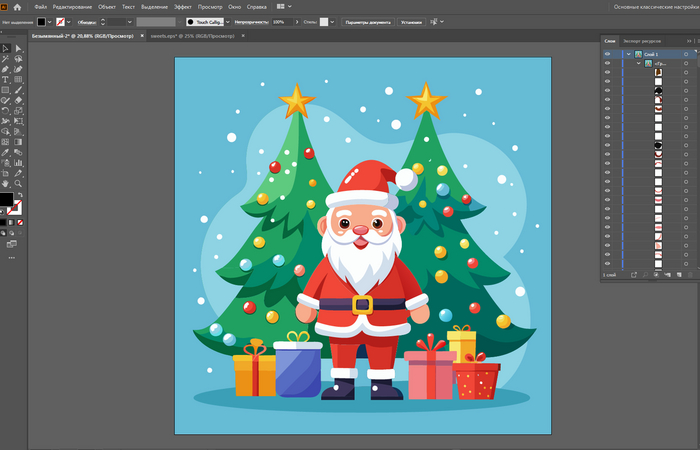Choose the Artboard tool
Image resolution: width=700 pixels, height=450 pixels.
click(5, 173)
